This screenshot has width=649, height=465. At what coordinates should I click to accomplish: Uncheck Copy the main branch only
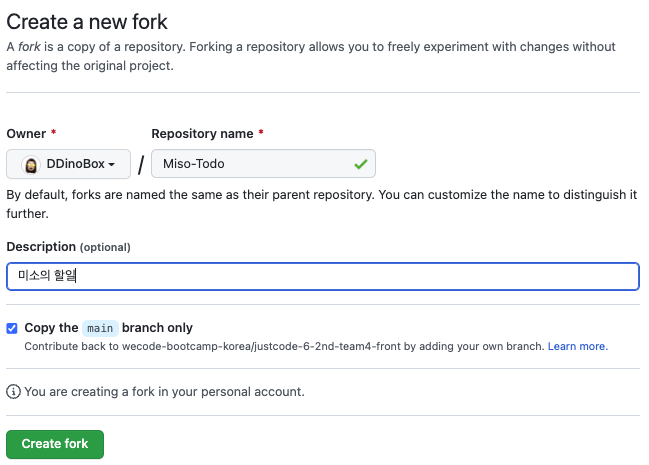tap(12, 328)
